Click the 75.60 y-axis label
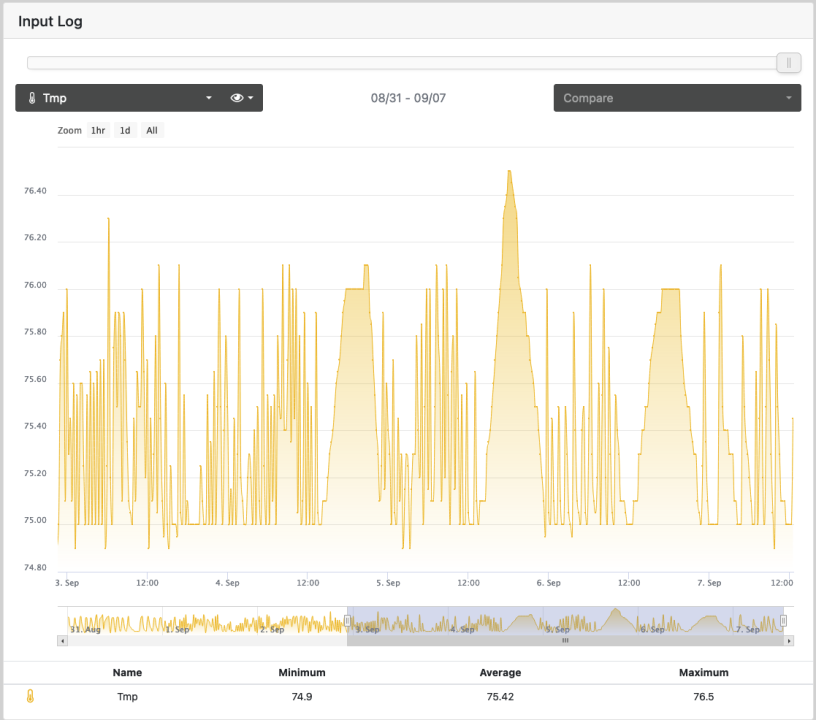 click(35, 379)
